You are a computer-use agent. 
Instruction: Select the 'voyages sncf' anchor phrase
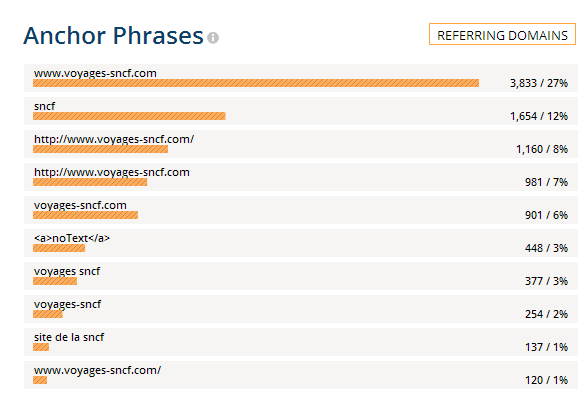point(67,271)
